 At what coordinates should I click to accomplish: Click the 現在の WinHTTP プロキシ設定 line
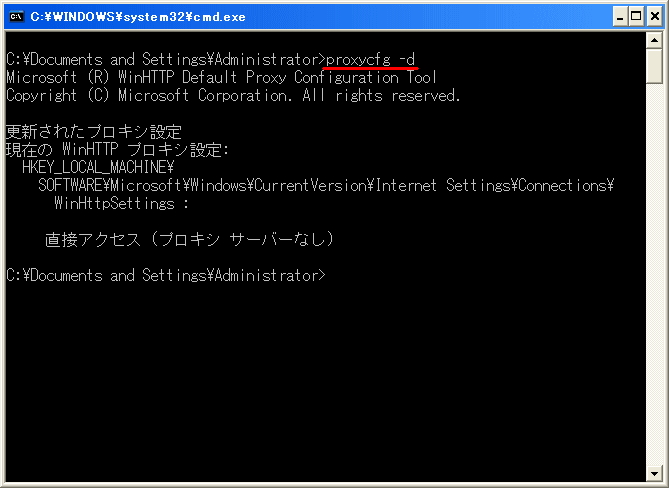[118, 149]
